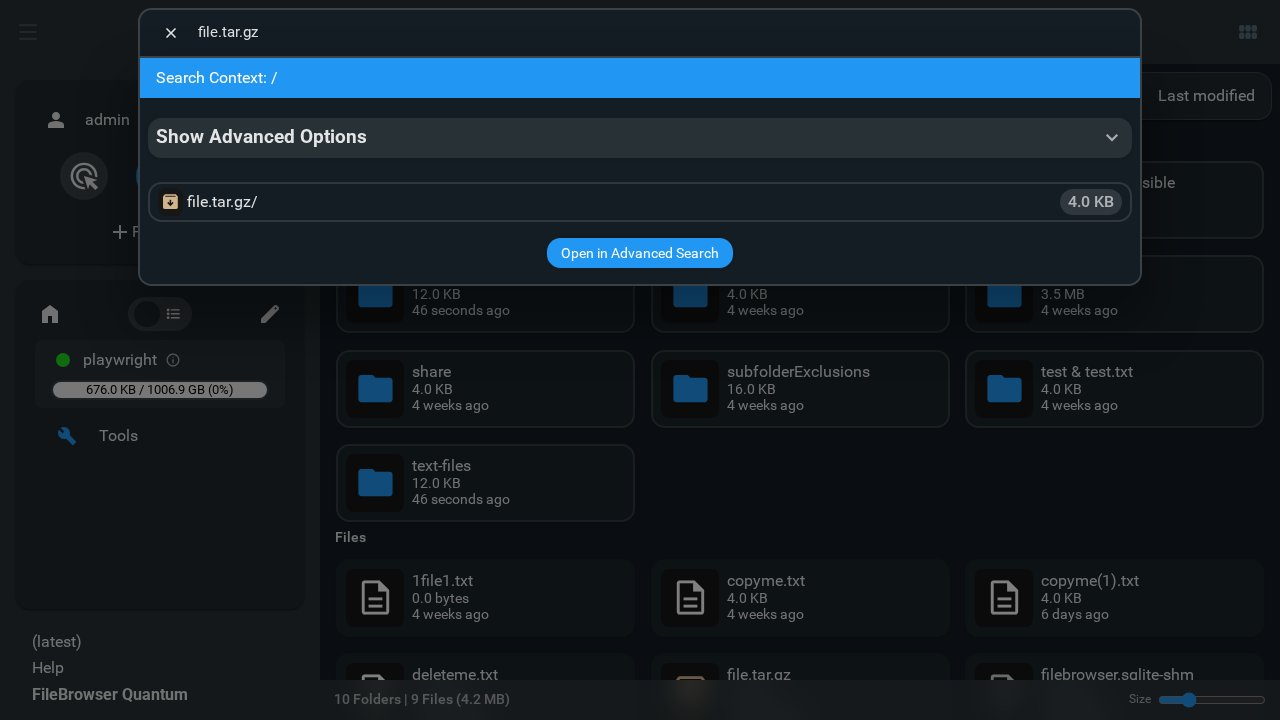Image resolution: width=1280 pixels, height=720 pixels.
Task: Select copyme(1).txt file
Action: click(1114, 598)
